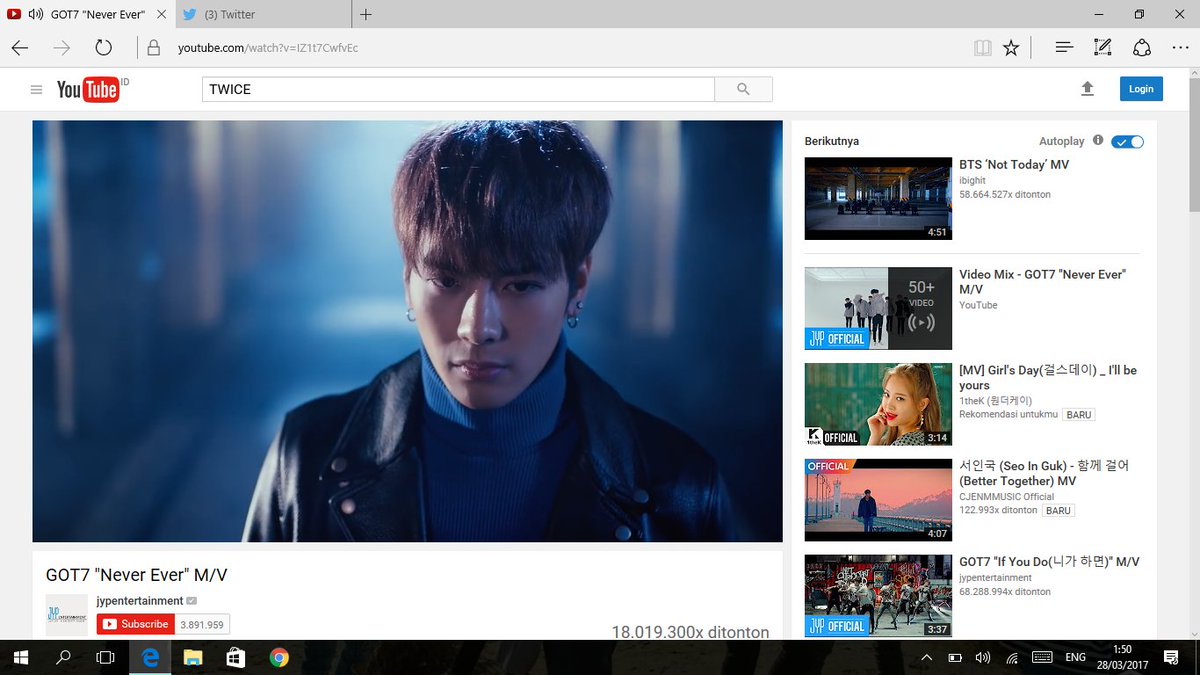
Task: Click the search magnifier button
Action: pyautogui.click(x=743, y=89)
